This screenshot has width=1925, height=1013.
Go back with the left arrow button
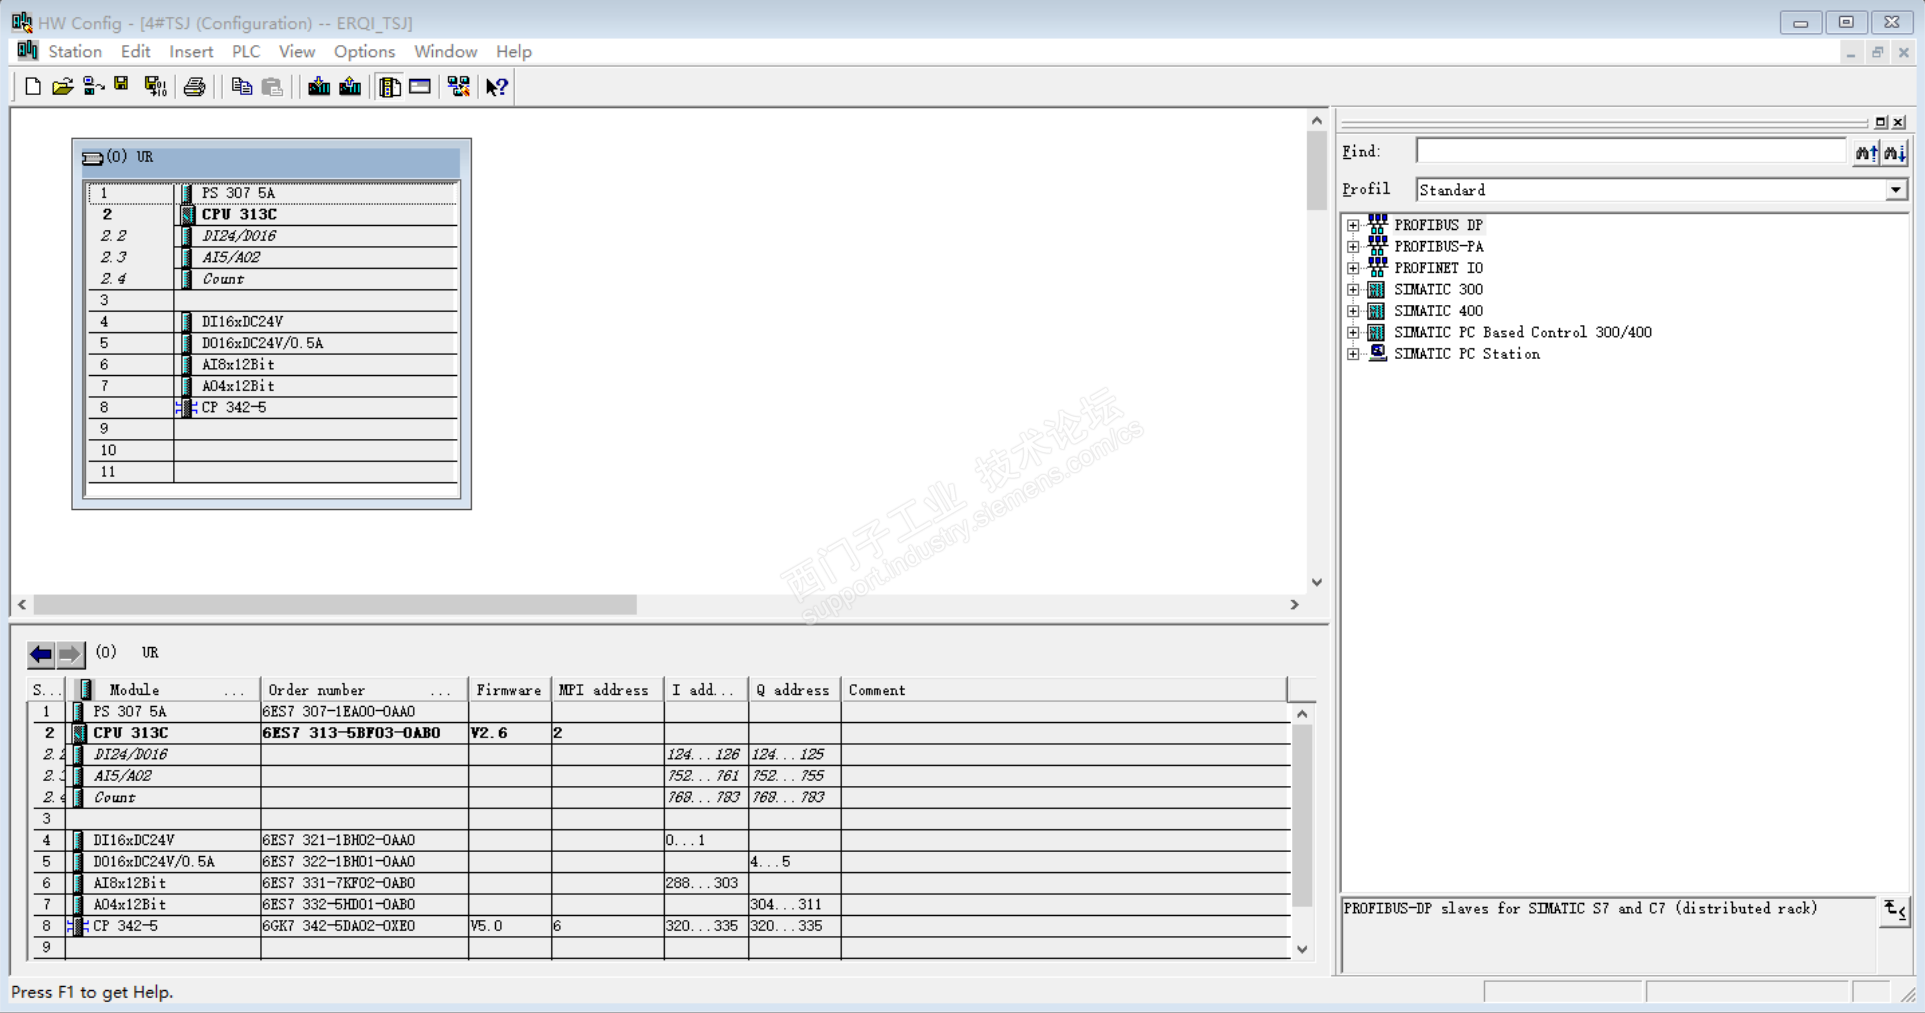coord(41,654)
